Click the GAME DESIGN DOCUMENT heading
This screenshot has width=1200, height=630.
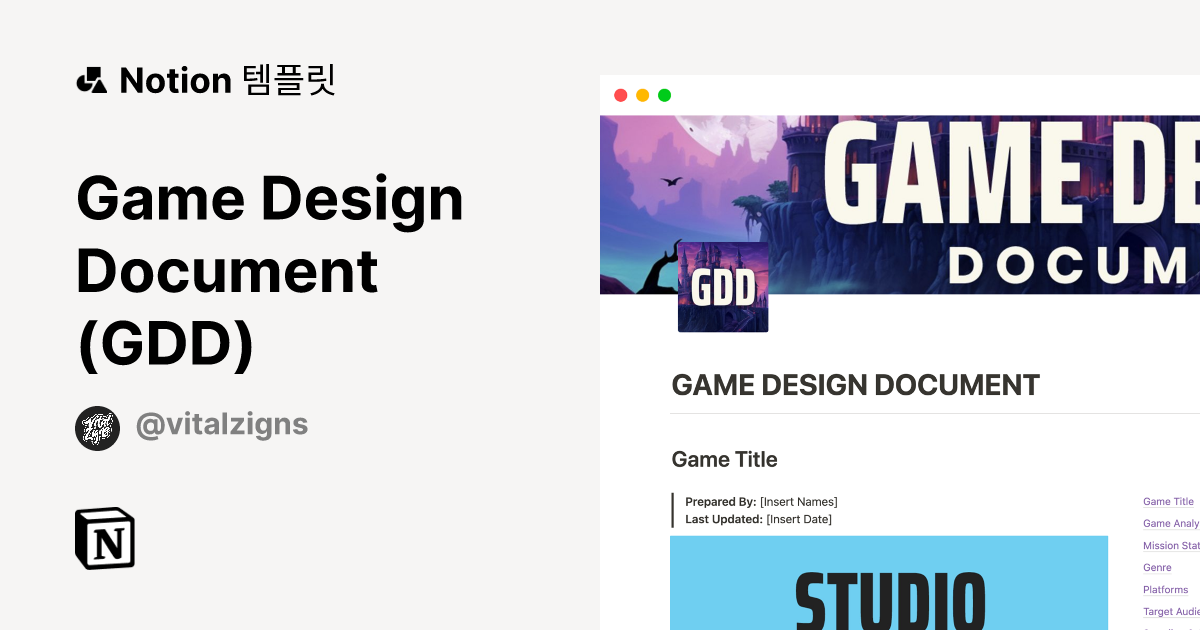point(856,384)
